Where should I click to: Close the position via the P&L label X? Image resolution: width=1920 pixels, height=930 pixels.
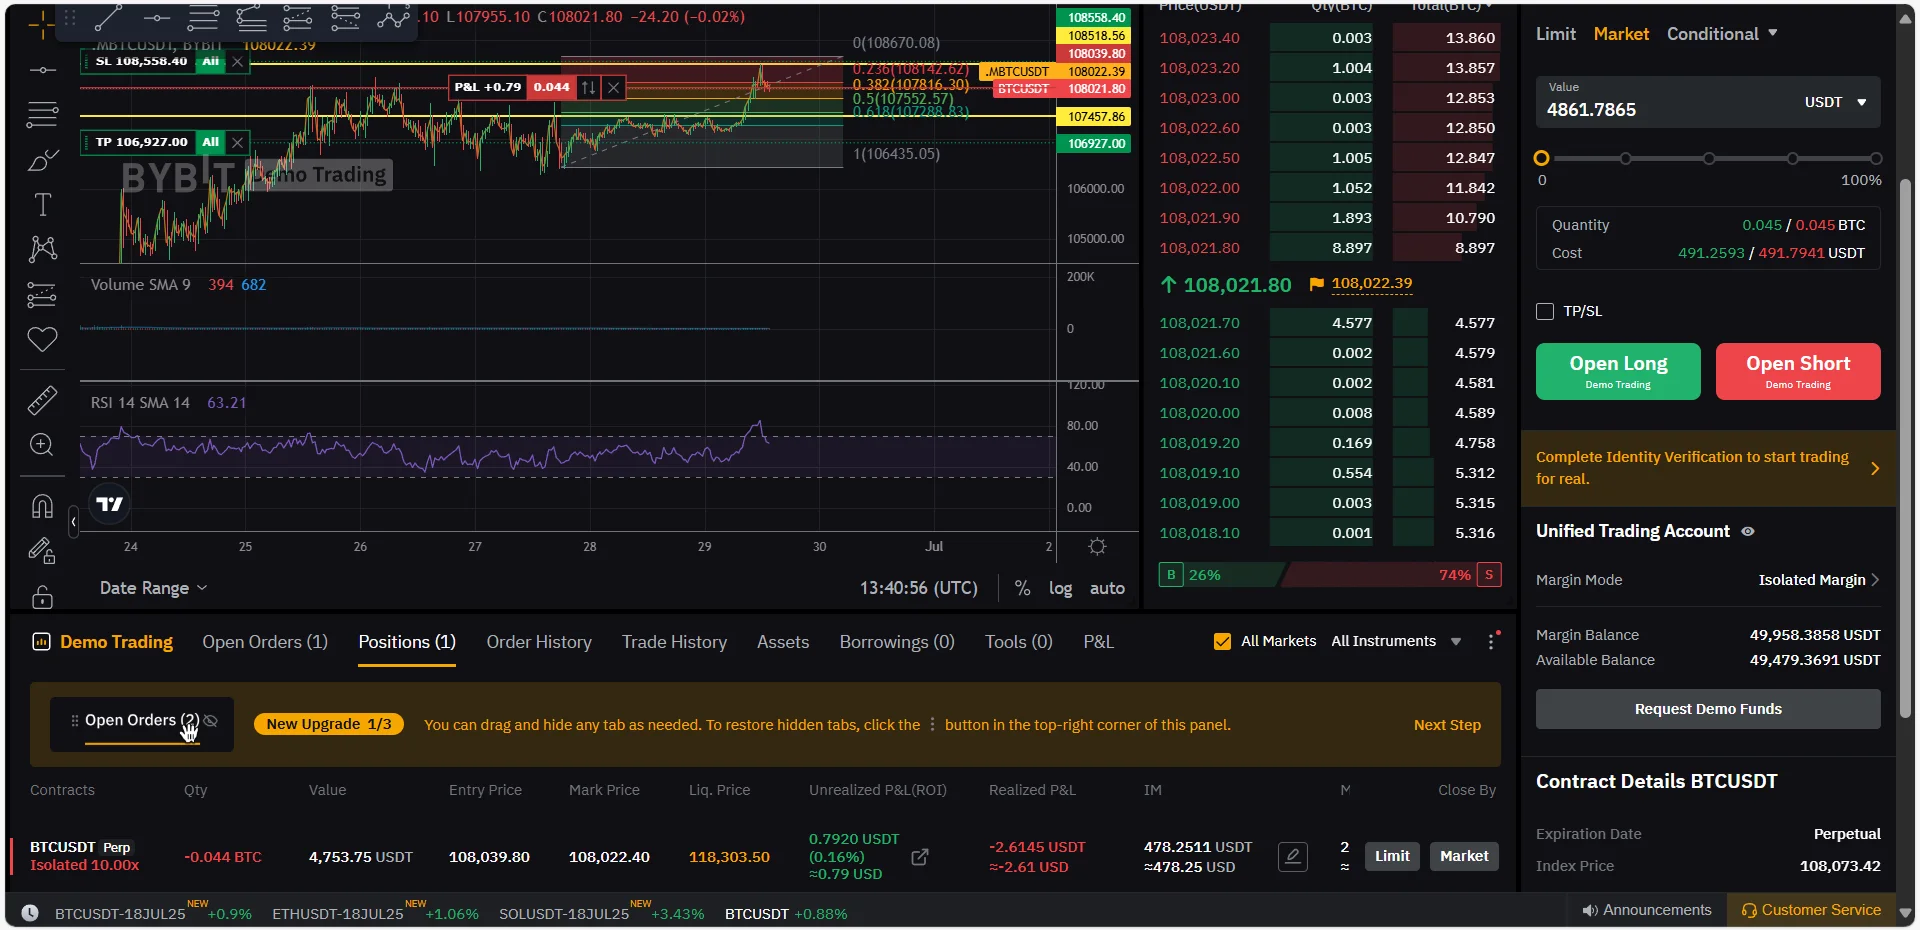pyautogui.click(x=614, y=88)
